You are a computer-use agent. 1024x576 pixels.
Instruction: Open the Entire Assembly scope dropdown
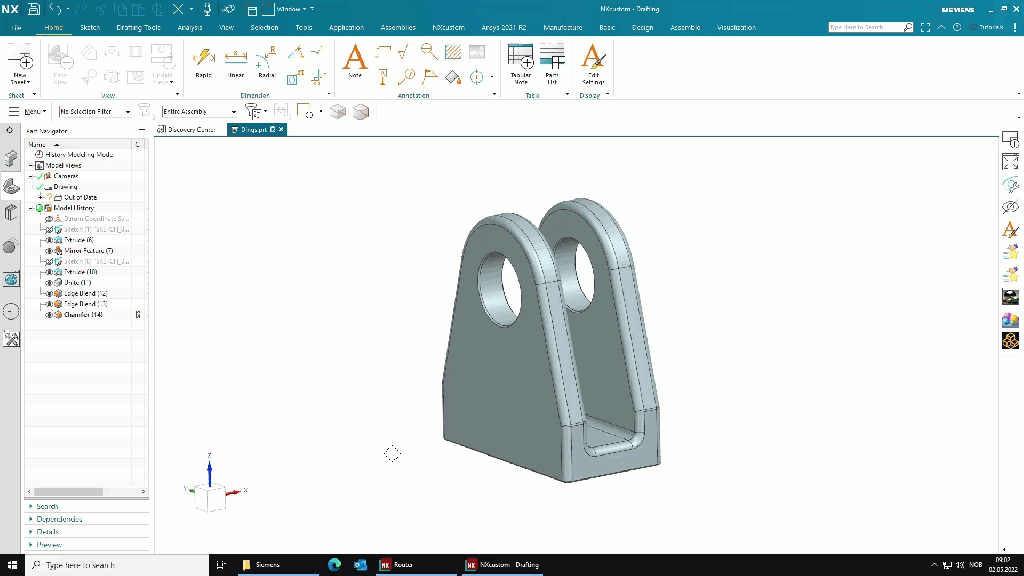tap(233, 112)
